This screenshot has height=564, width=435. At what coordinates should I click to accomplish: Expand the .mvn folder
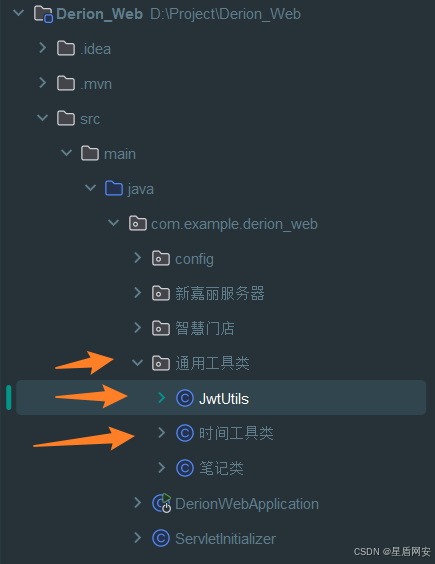42,83
